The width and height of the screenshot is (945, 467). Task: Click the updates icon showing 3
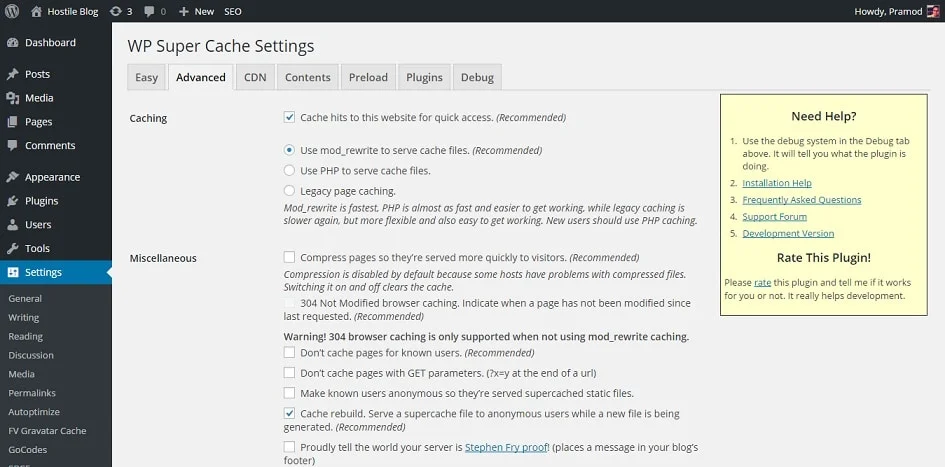coord(116,11)
